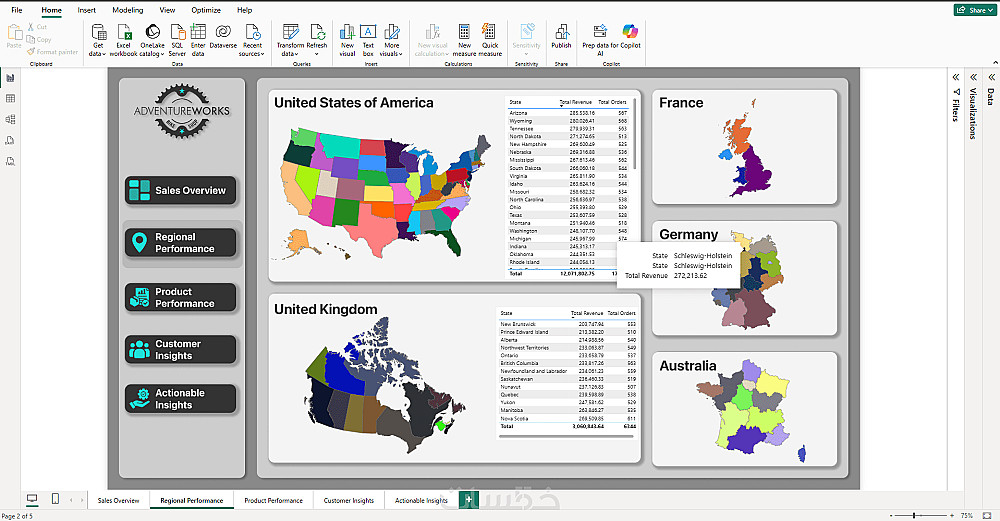Add a Text box
1000x521 pixels.
pyautogui.click(x=368, y=40)
